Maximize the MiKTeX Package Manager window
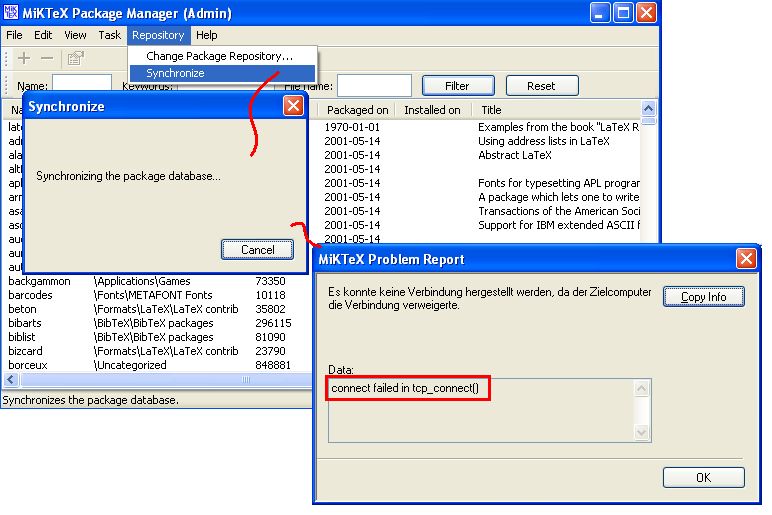Screen dimensions: 772x515 pos(623,12)
